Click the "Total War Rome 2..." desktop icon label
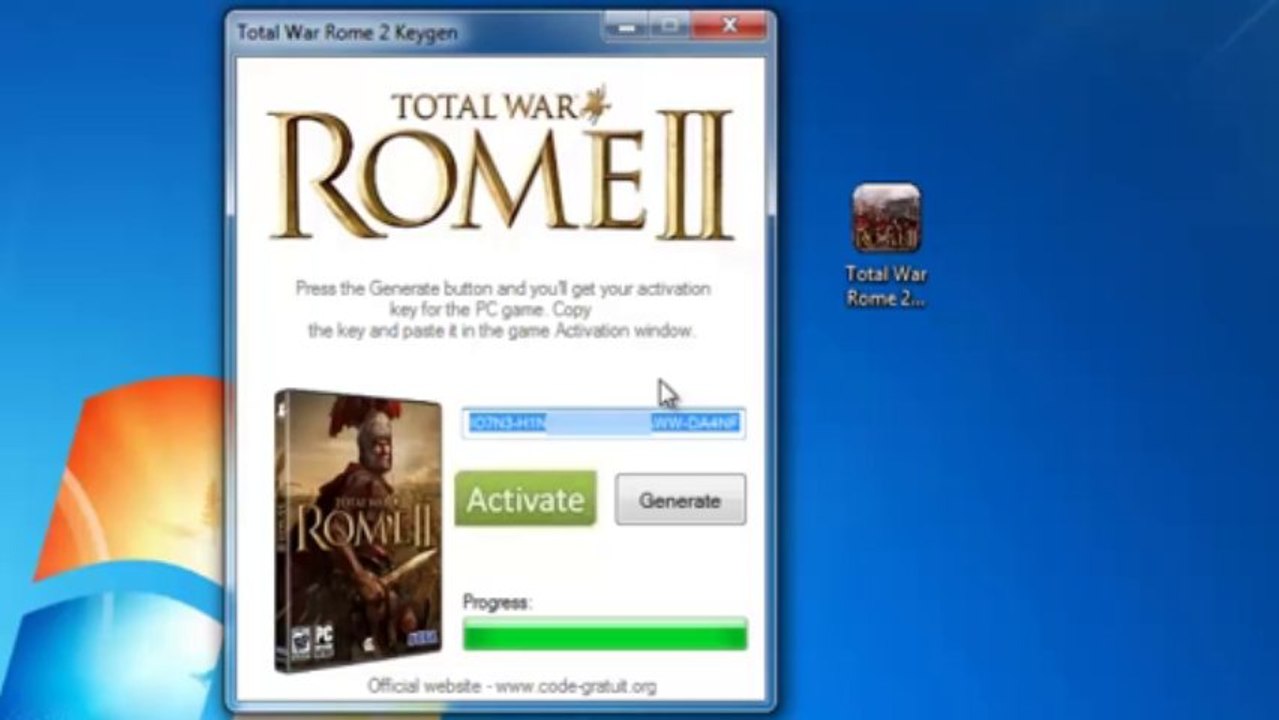 [886, 286]
